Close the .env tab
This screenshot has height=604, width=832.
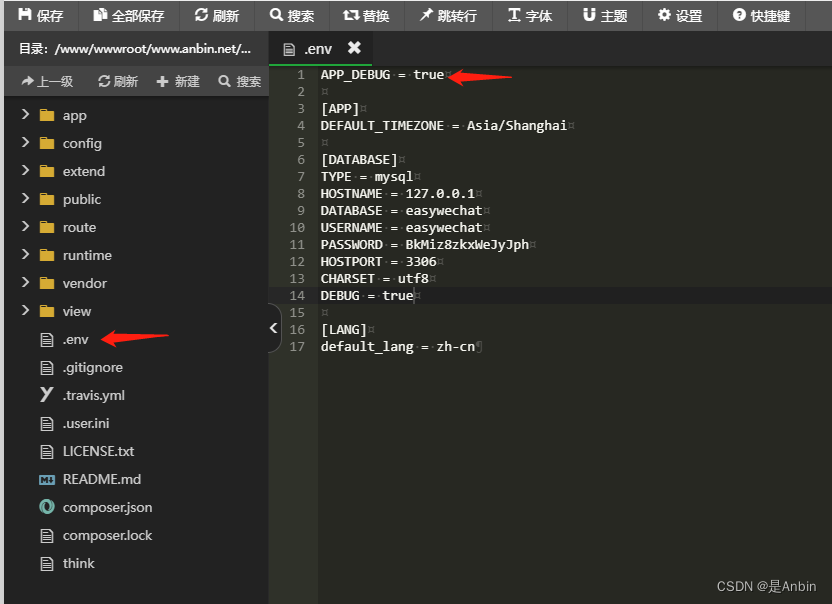pyautogui.click(x=355, y=47)
